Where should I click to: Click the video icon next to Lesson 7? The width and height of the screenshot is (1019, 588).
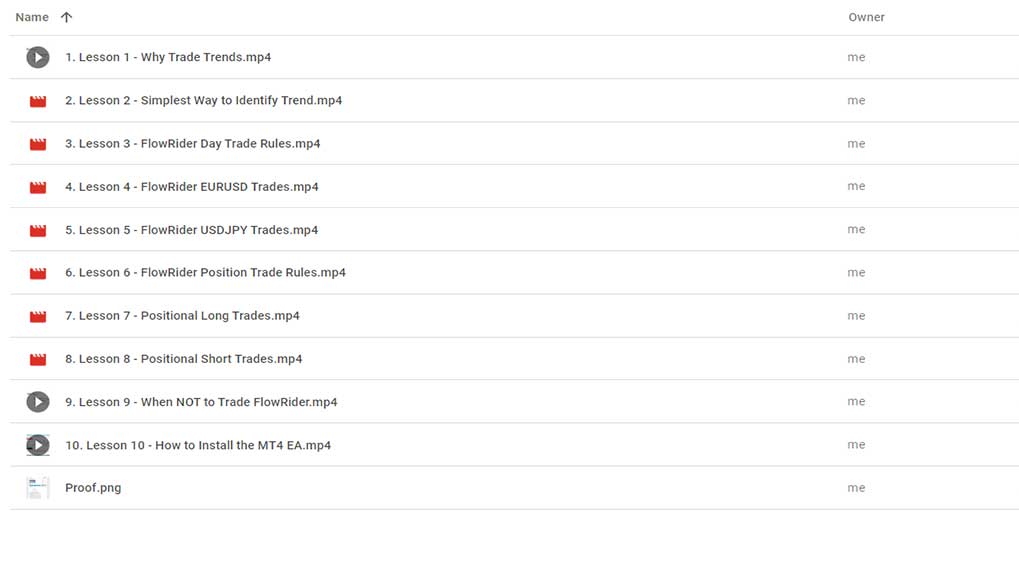pyautogui.click(x=38, y=316)
